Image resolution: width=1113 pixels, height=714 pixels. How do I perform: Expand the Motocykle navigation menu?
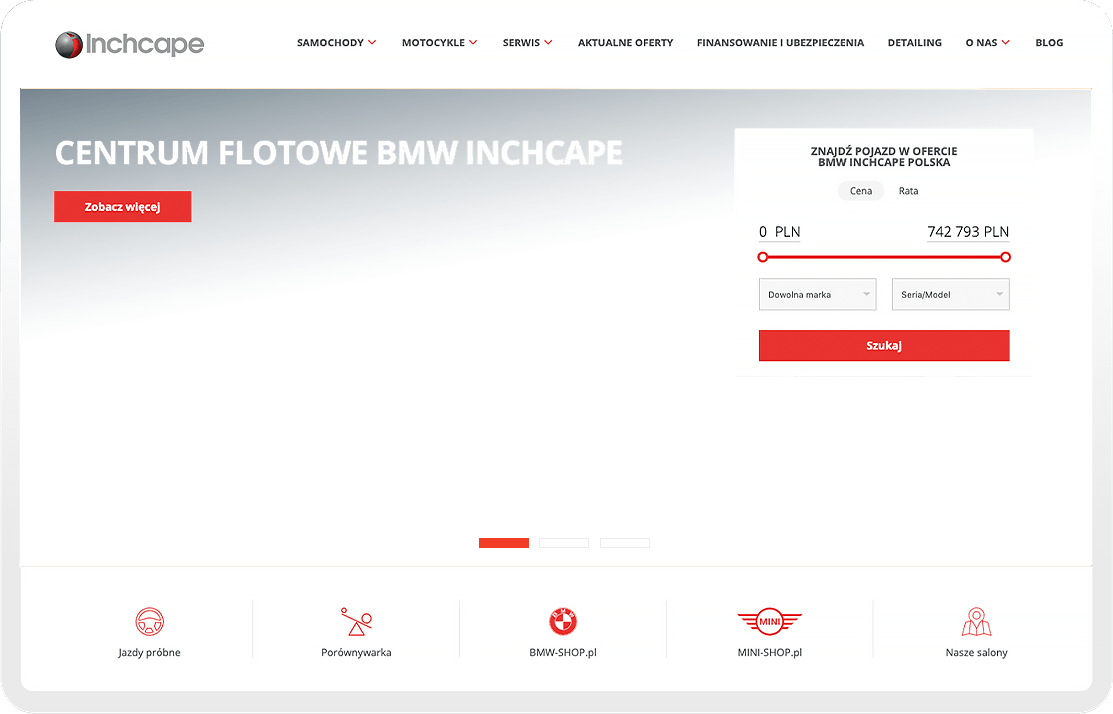[x=439, y=43]
